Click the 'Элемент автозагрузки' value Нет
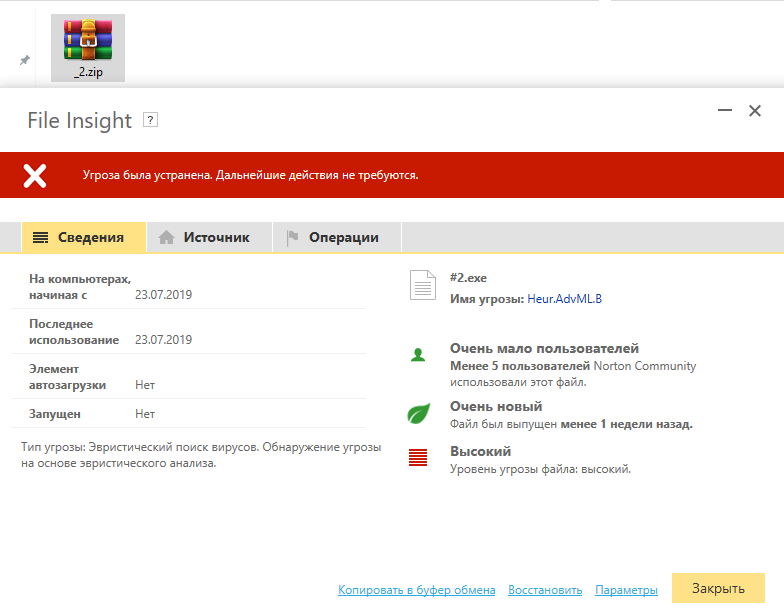The height and width of the screenshot is (614, 784). click(145, 385)
